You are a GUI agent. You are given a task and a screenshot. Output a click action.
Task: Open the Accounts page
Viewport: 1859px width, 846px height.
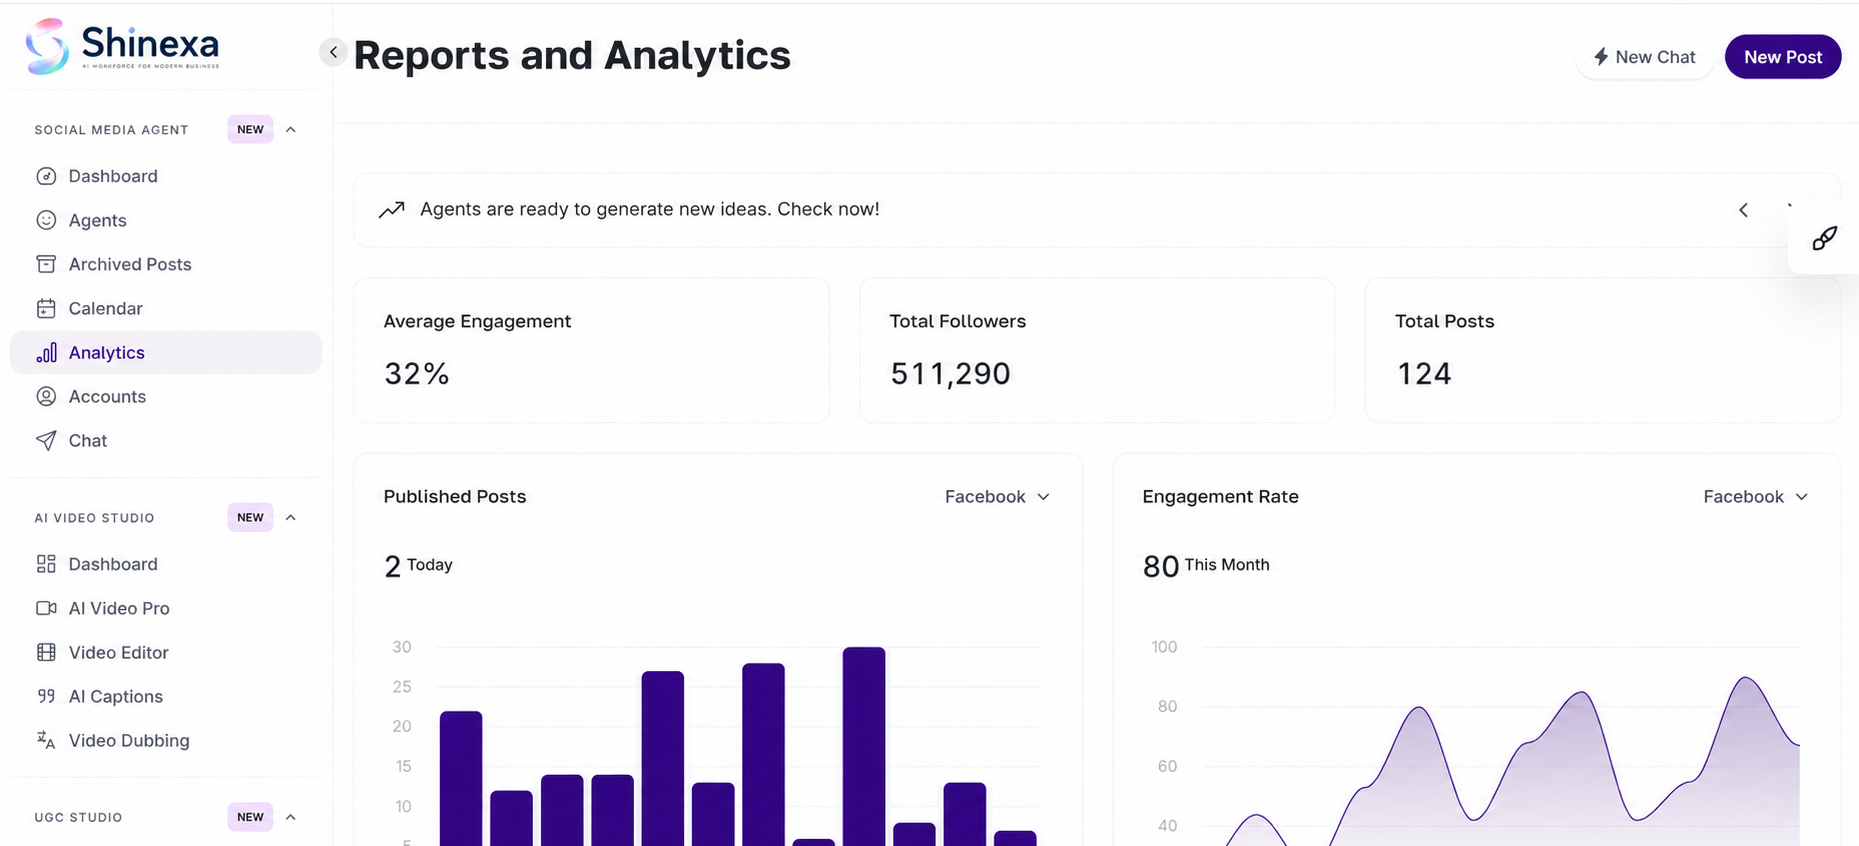pos(166,396)
